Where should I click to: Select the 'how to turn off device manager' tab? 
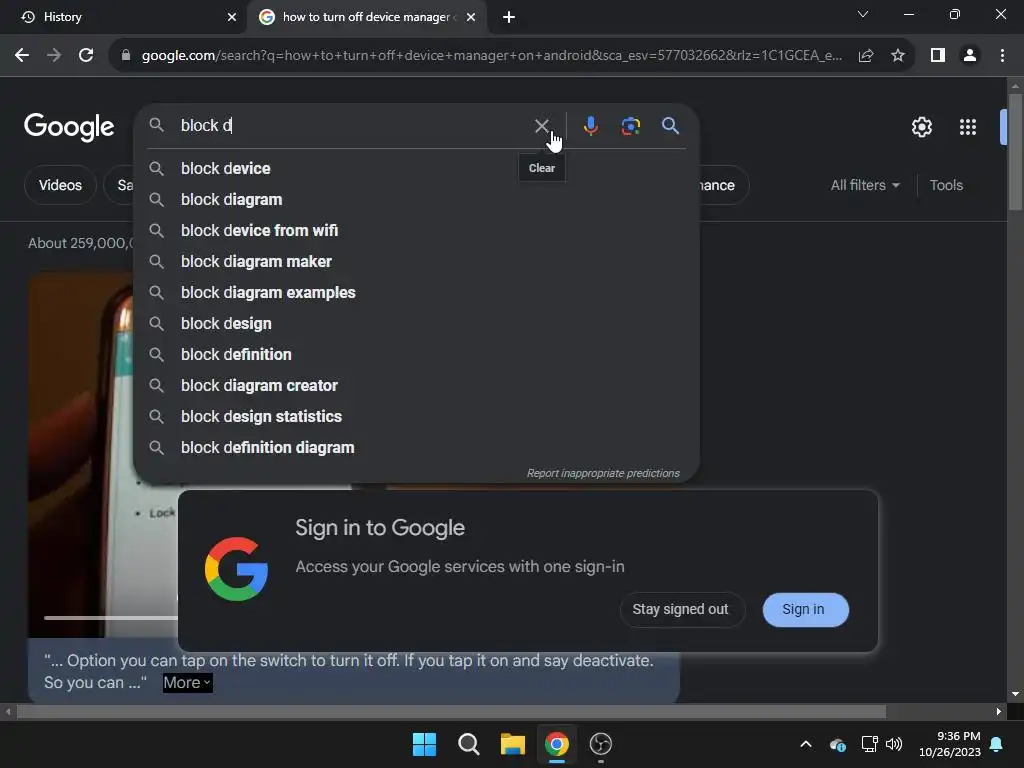coord(368,17)
